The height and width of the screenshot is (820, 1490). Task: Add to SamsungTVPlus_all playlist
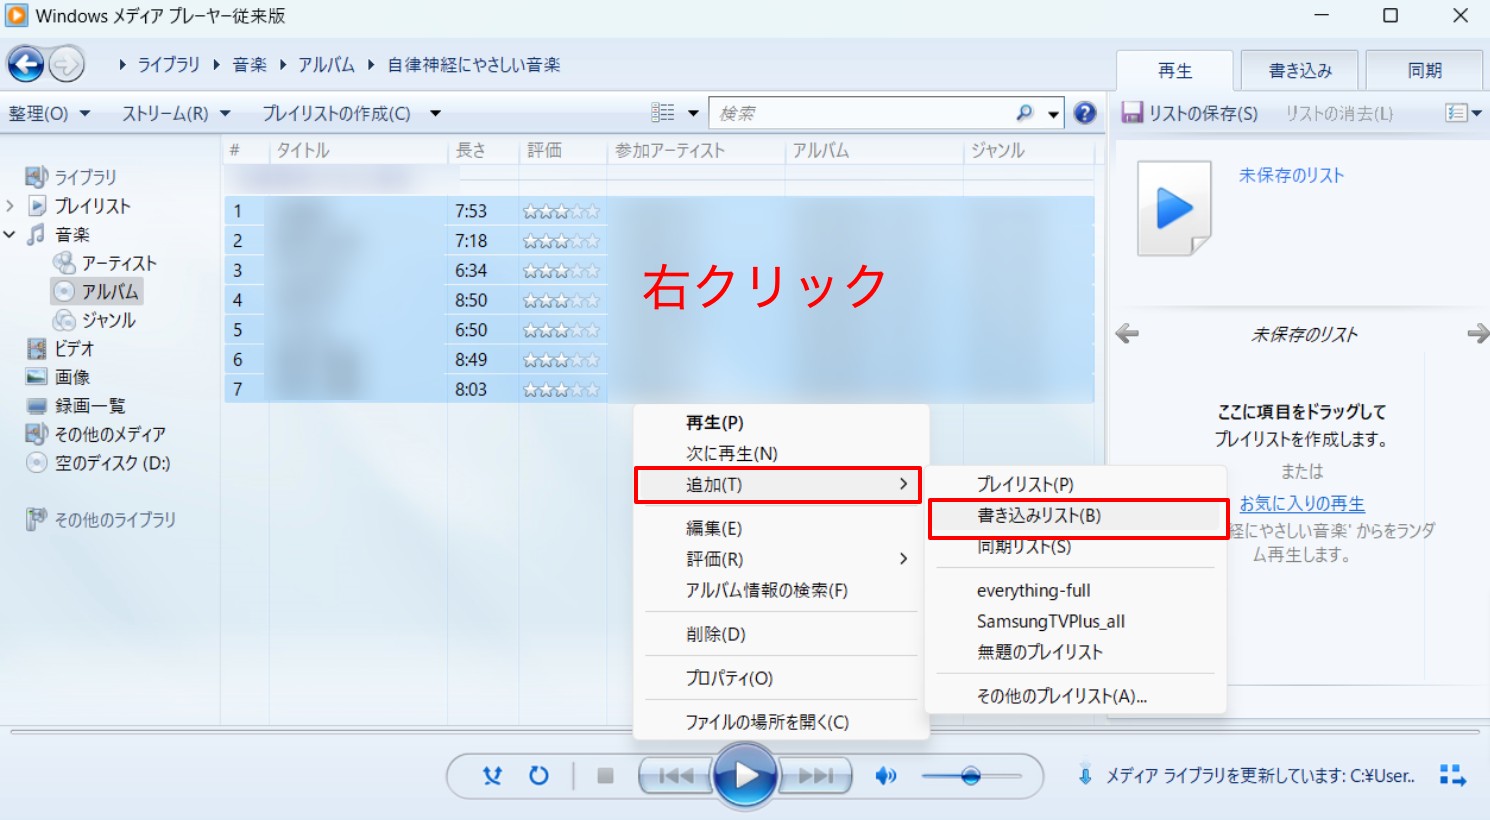pos(1075,621)
